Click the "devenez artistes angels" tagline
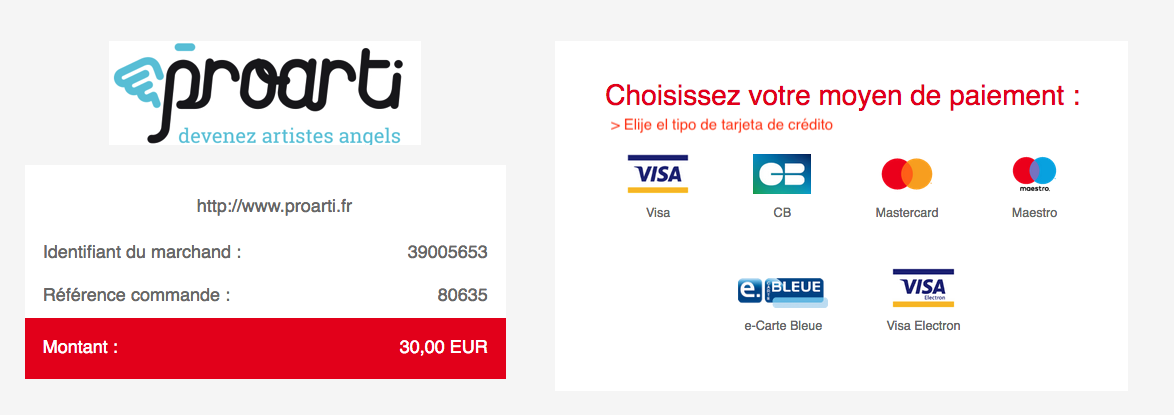Viewport: 1174px width, 415px height. point(289,136)
